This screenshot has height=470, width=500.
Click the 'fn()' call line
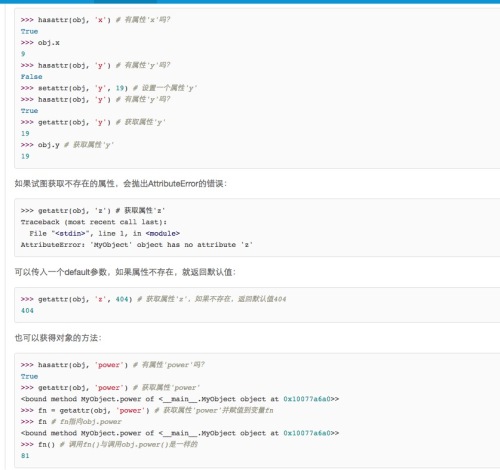(x=109, y=444)
